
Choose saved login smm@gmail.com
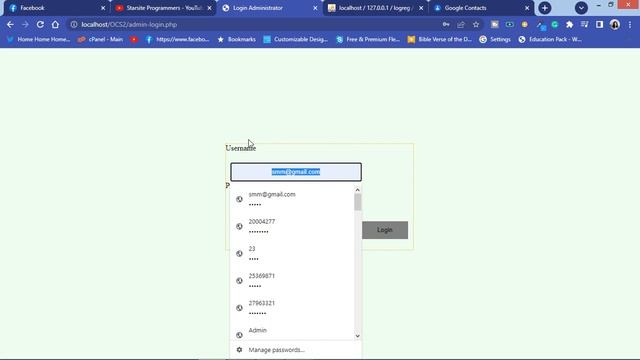pyautogui.click(x=292, y=199)
